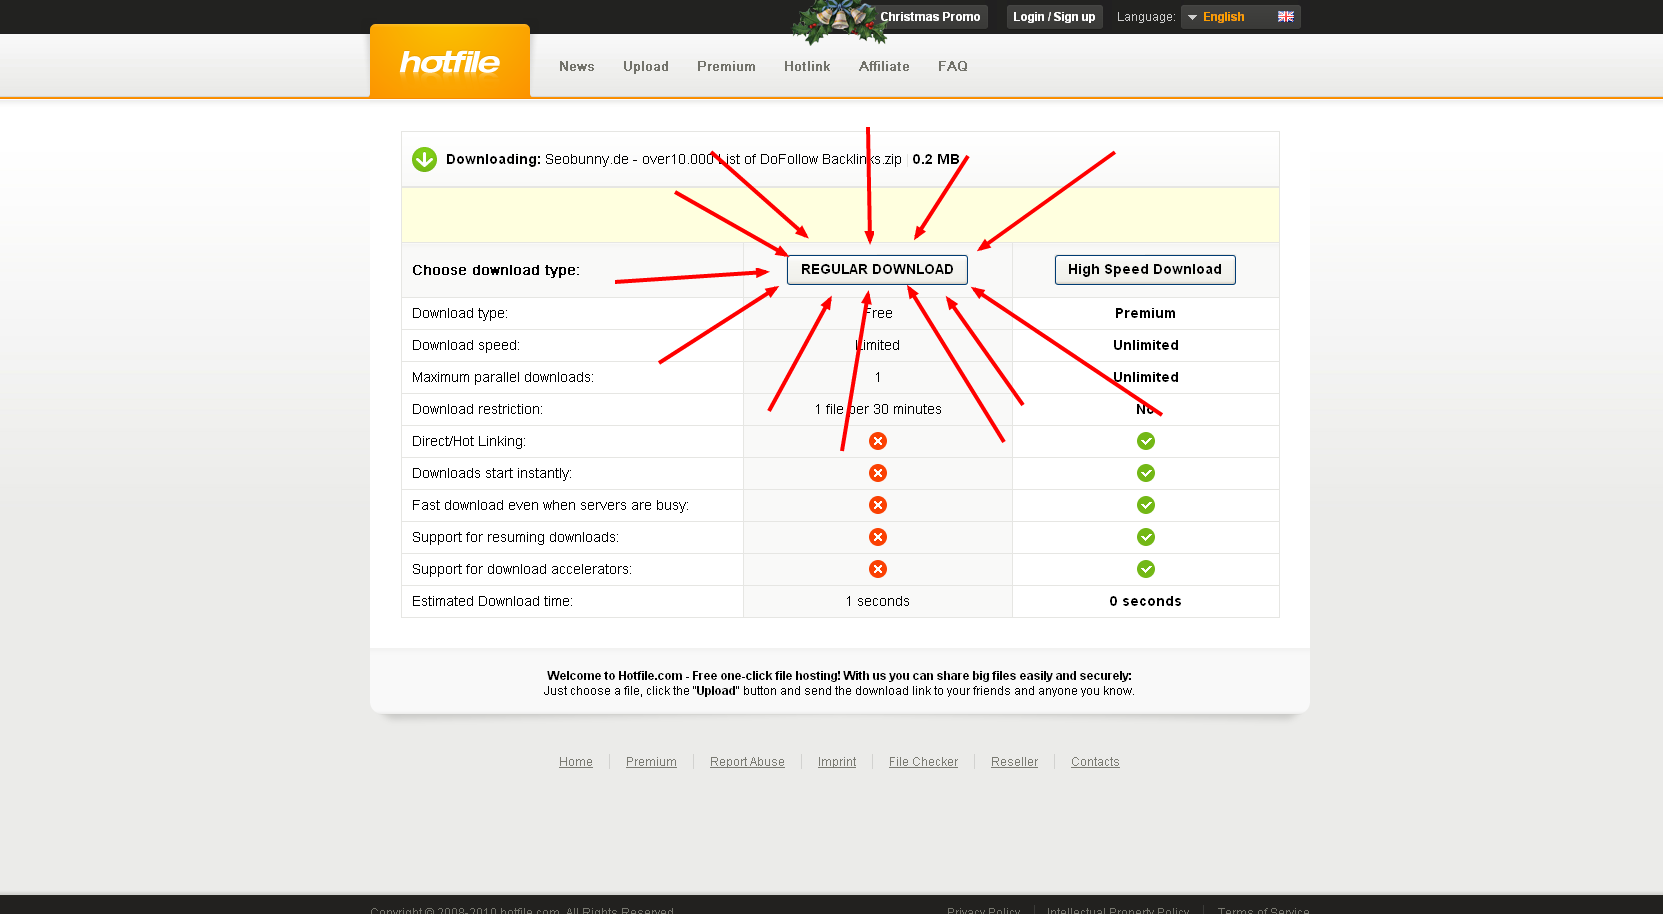Open the Imprint footer link
This screenshot has width=1663, height=914.
click(837, 762)
